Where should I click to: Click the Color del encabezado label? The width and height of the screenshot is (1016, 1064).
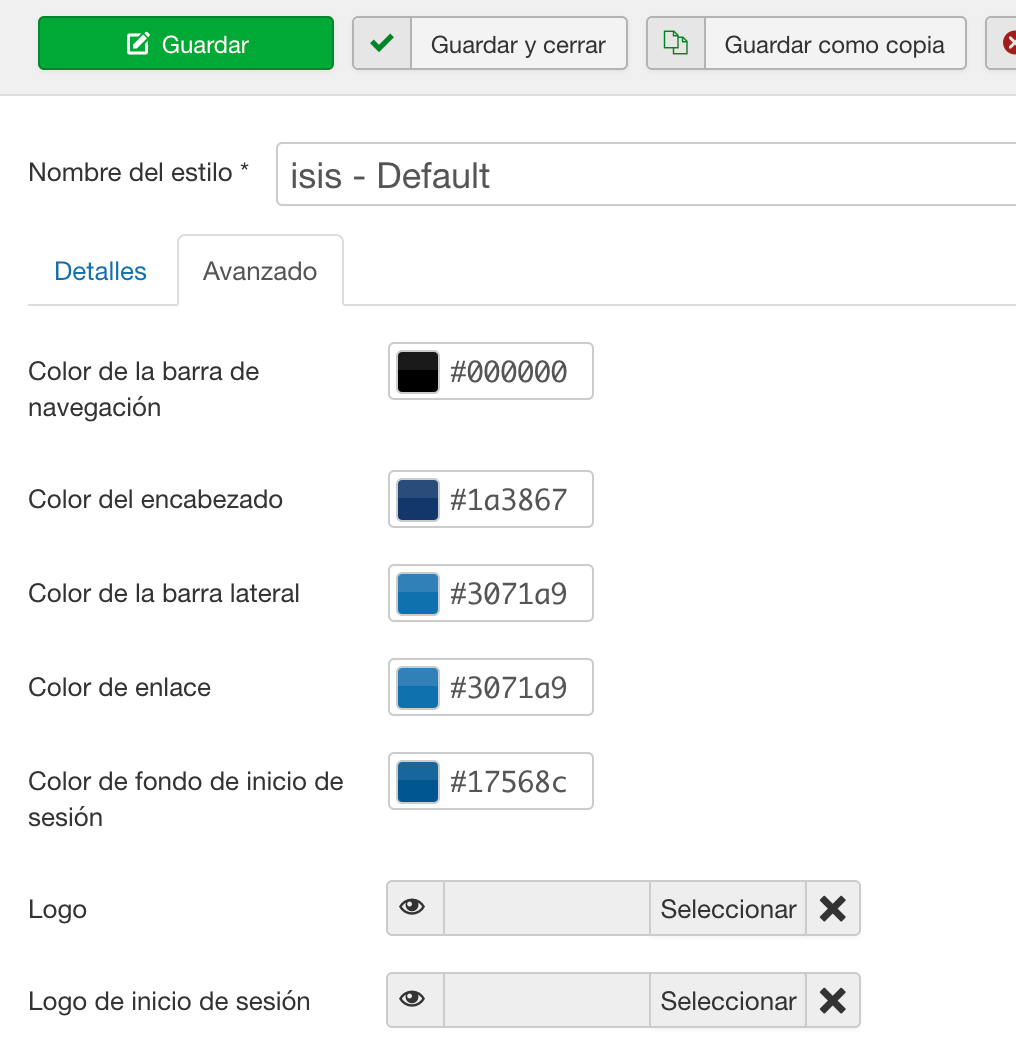[155, 499]
